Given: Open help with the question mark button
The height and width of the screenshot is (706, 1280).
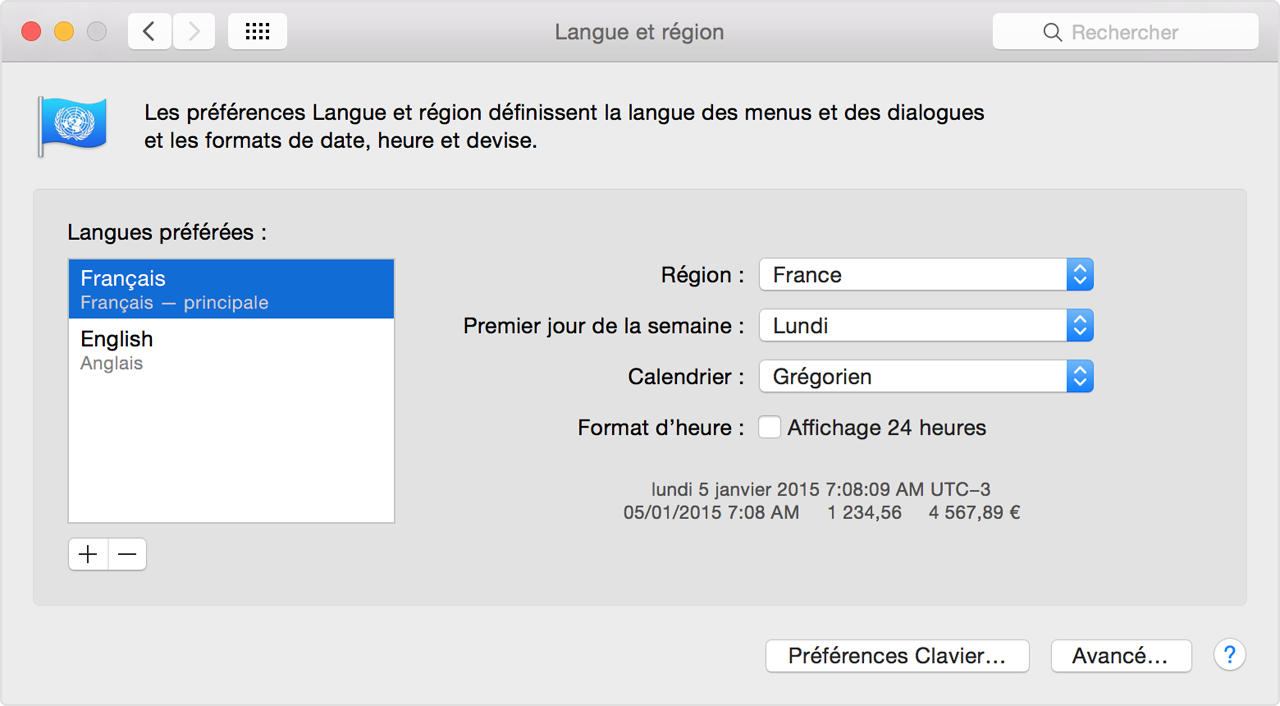Looking at the screenshot, I should [x=1229, y=655].
